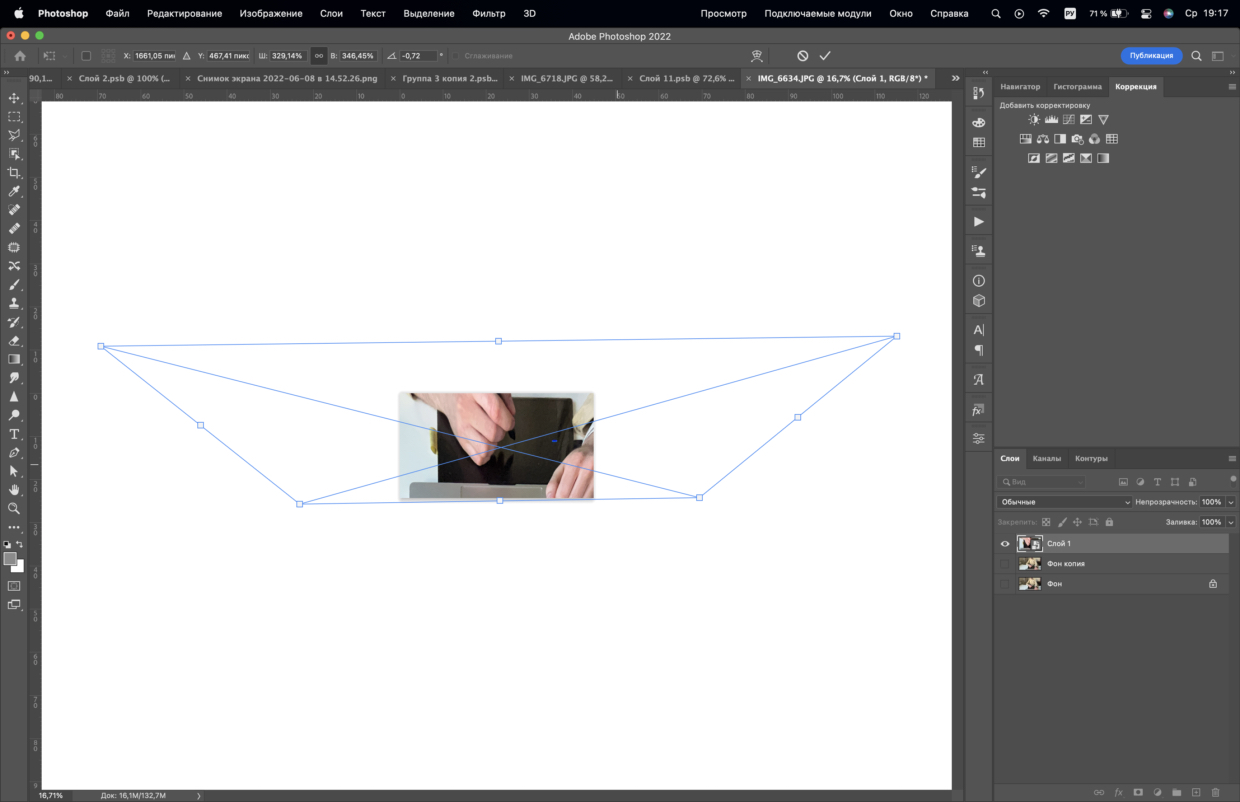
Task: Hide the Слой 1 layer with eye icon
Action: coord(1005,544)
